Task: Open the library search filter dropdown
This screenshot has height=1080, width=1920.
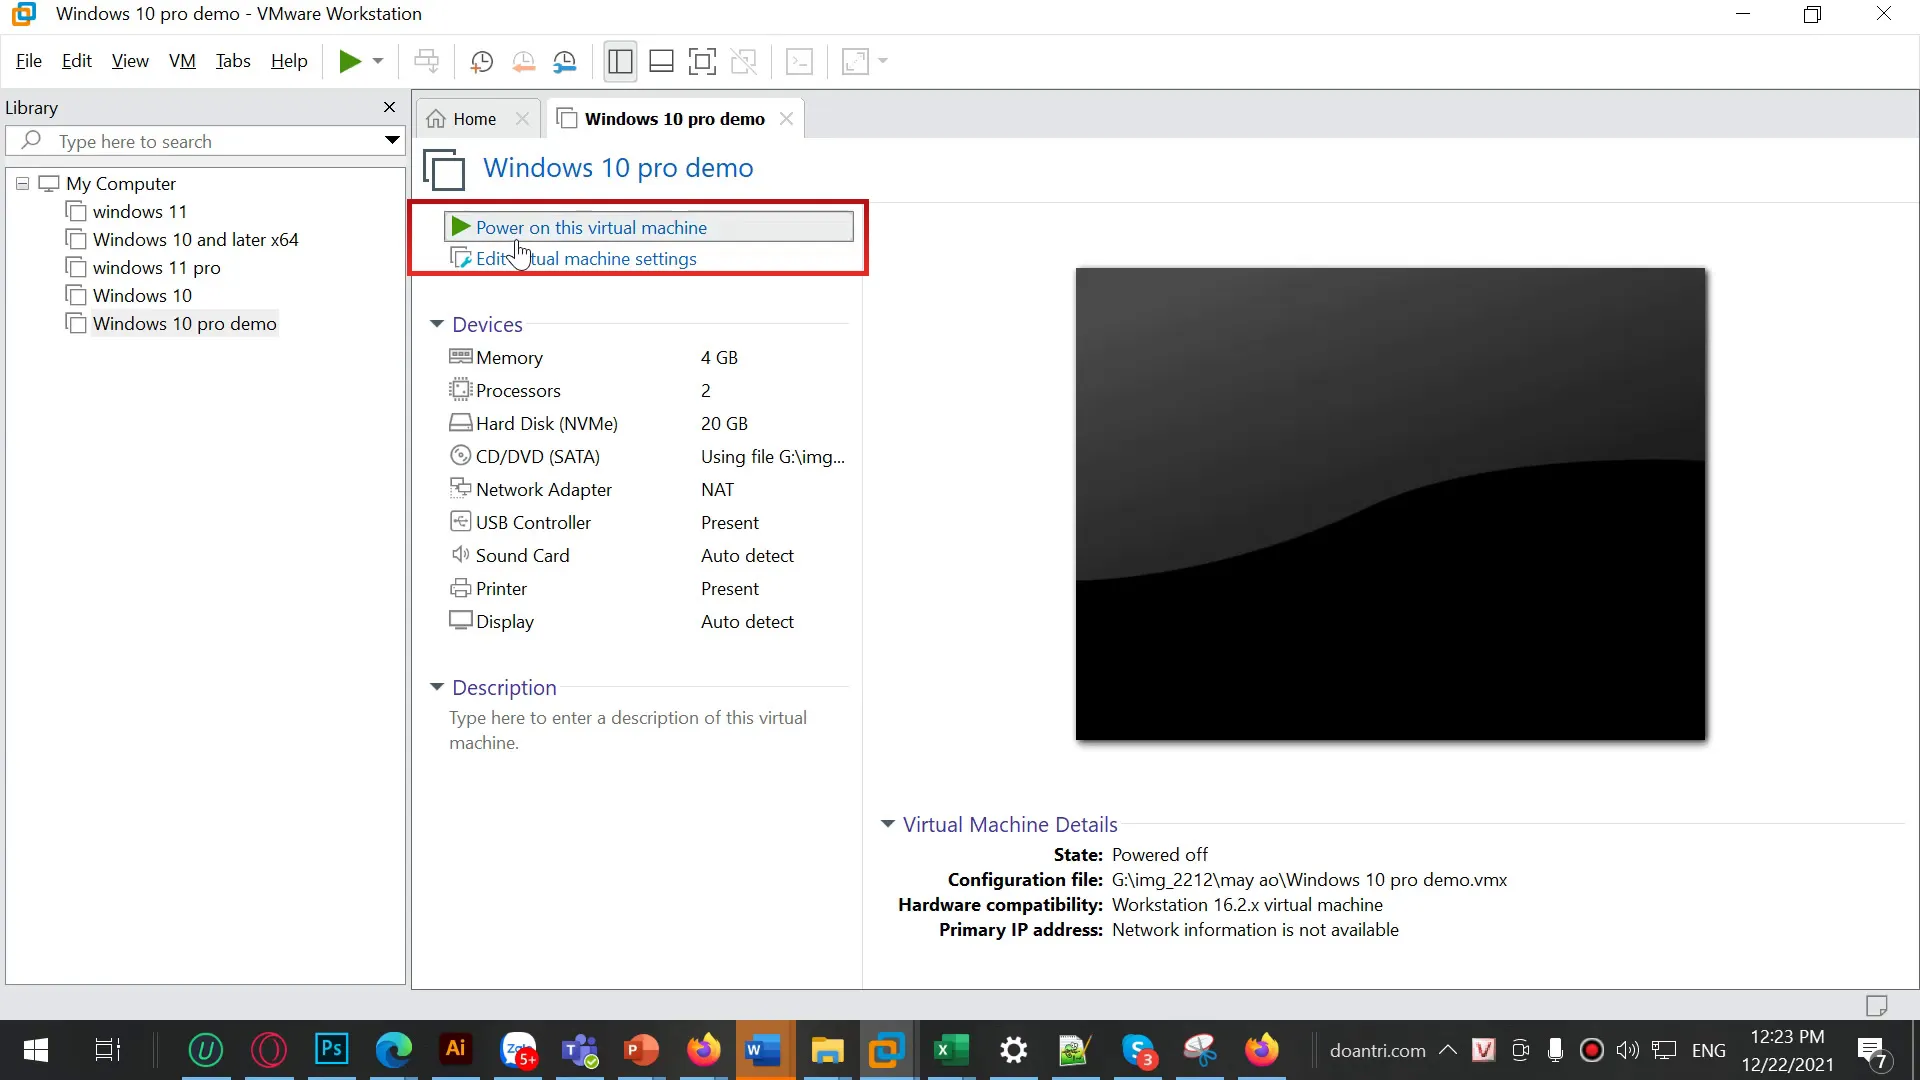Action: (x=392, y=141)
